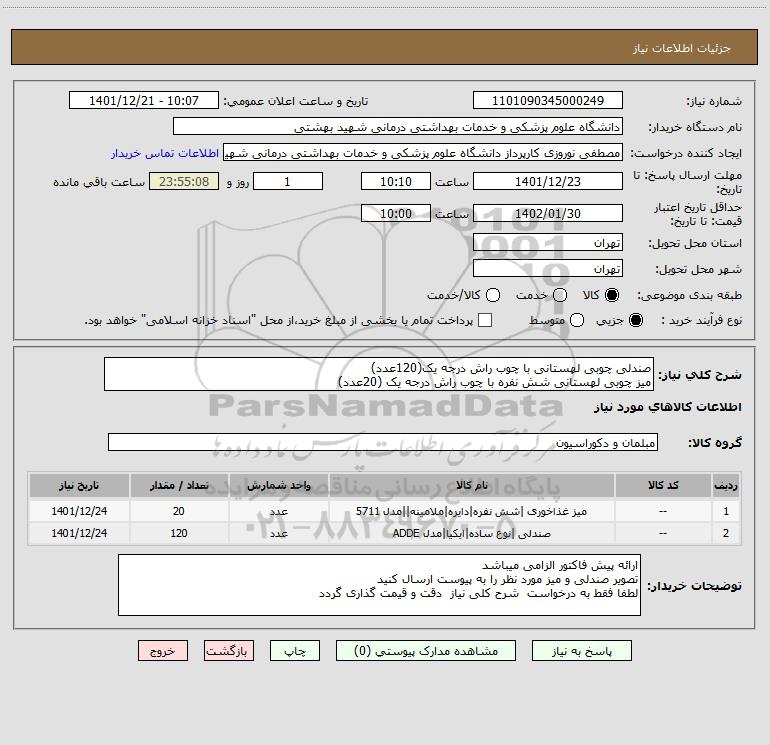Screen dimensions: 770x745
Task: Click the توضیحات خریدار notes box
Action: pos(380,585)
